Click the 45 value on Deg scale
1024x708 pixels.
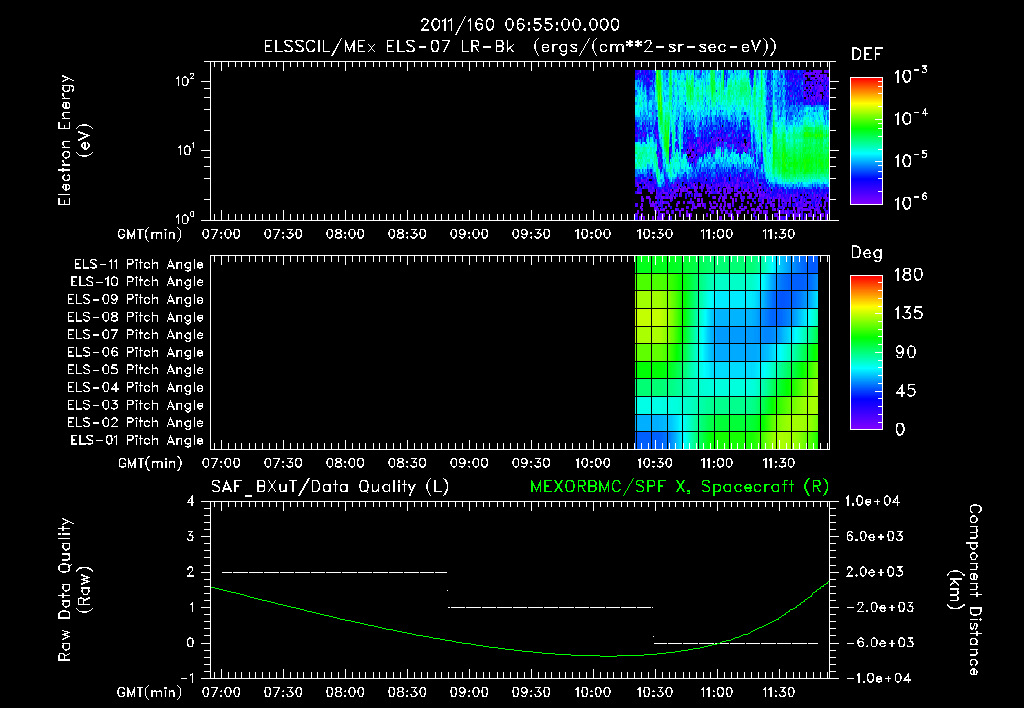(x=906, y=391)
